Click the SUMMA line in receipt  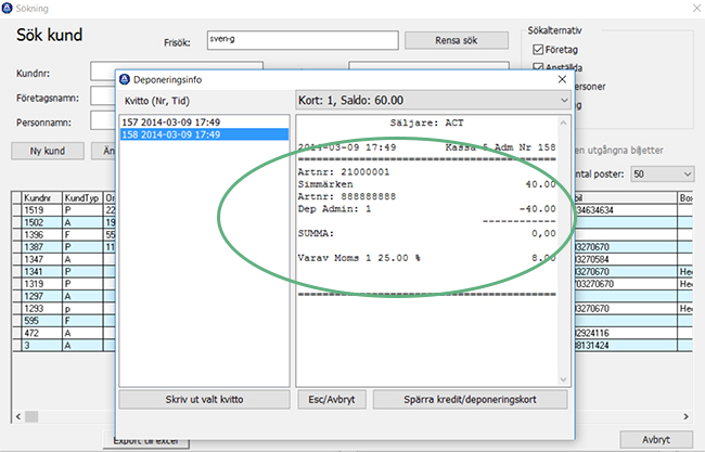(x=427, y=233)
